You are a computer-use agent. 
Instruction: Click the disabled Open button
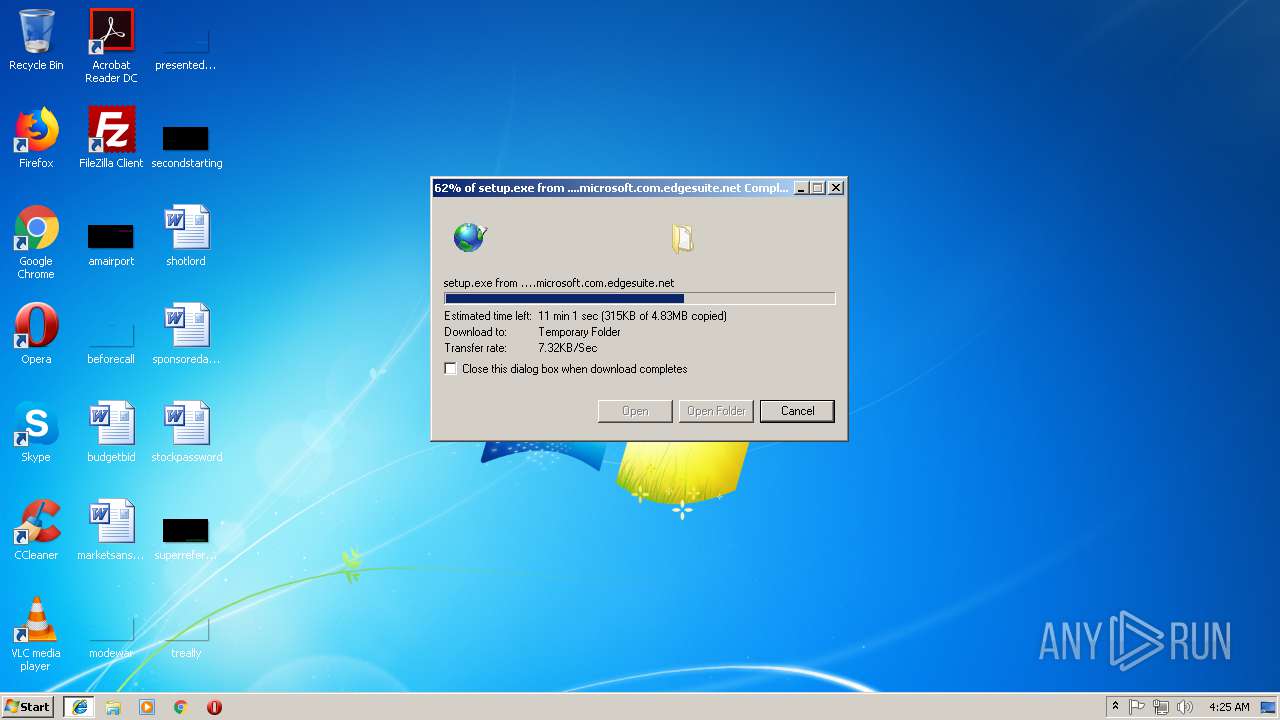click(x=635, y=411)
